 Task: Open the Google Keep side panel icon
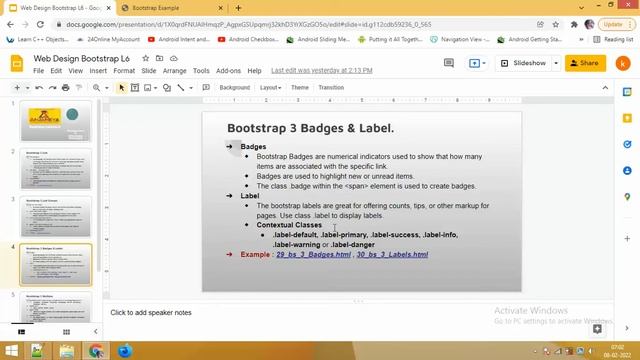(627, 118)
